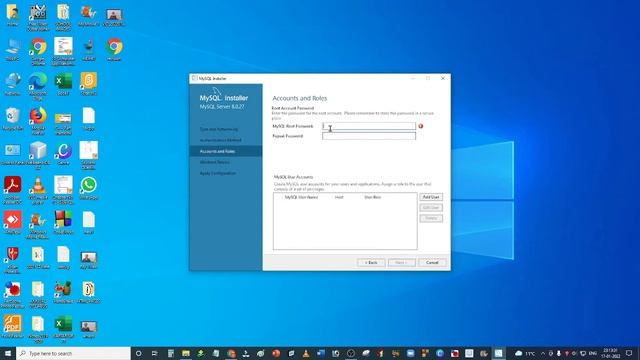Viewport: 640px width, 360px height.
Task: Open the Foxit Reader desktop shortcut
Action: [x=12, y=327]
